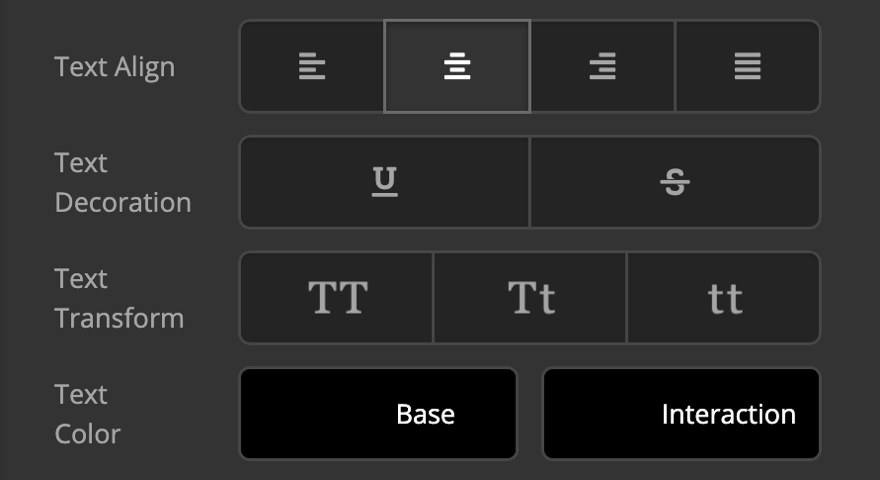Click the word Interaction in color button
This screenshot has width=880, height=480.
(728, 414)
